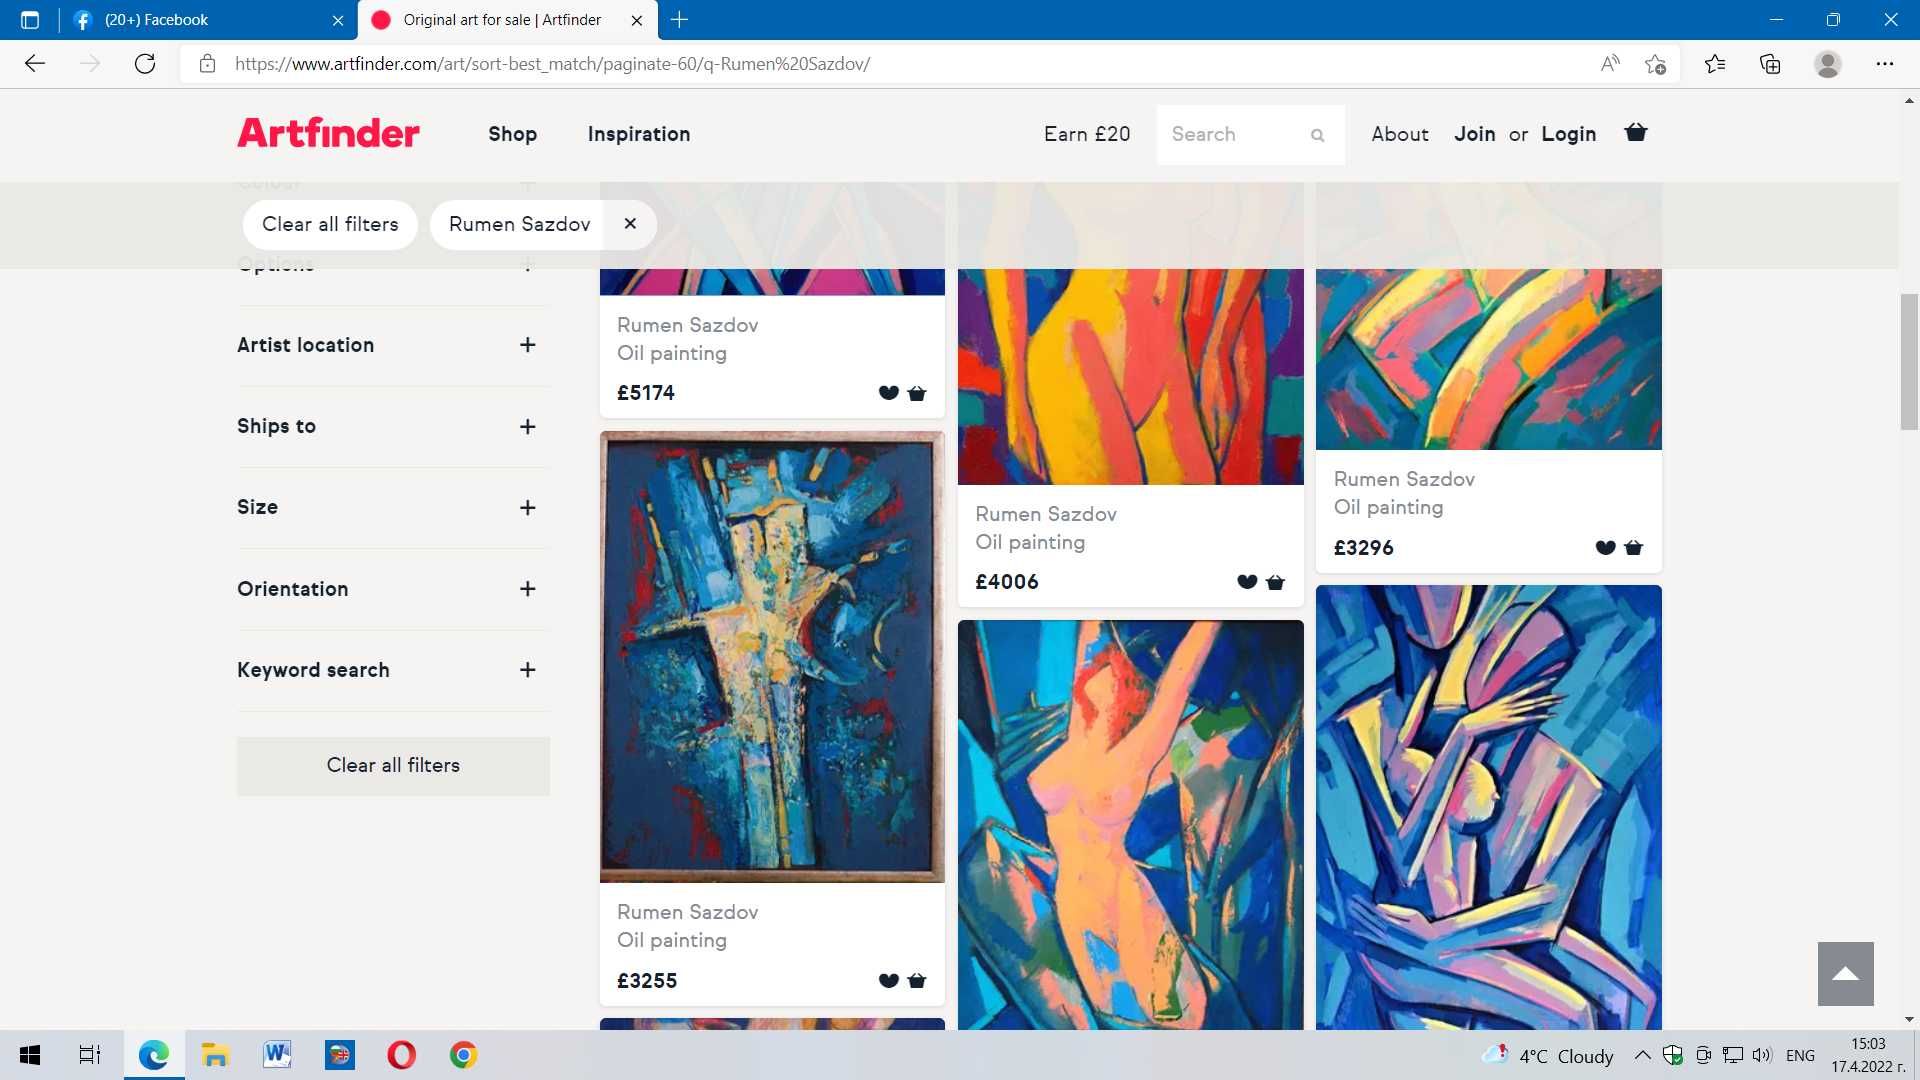1920x1080 pixels.
Task: Click the Artfinder logo
Action: [328, 133]
